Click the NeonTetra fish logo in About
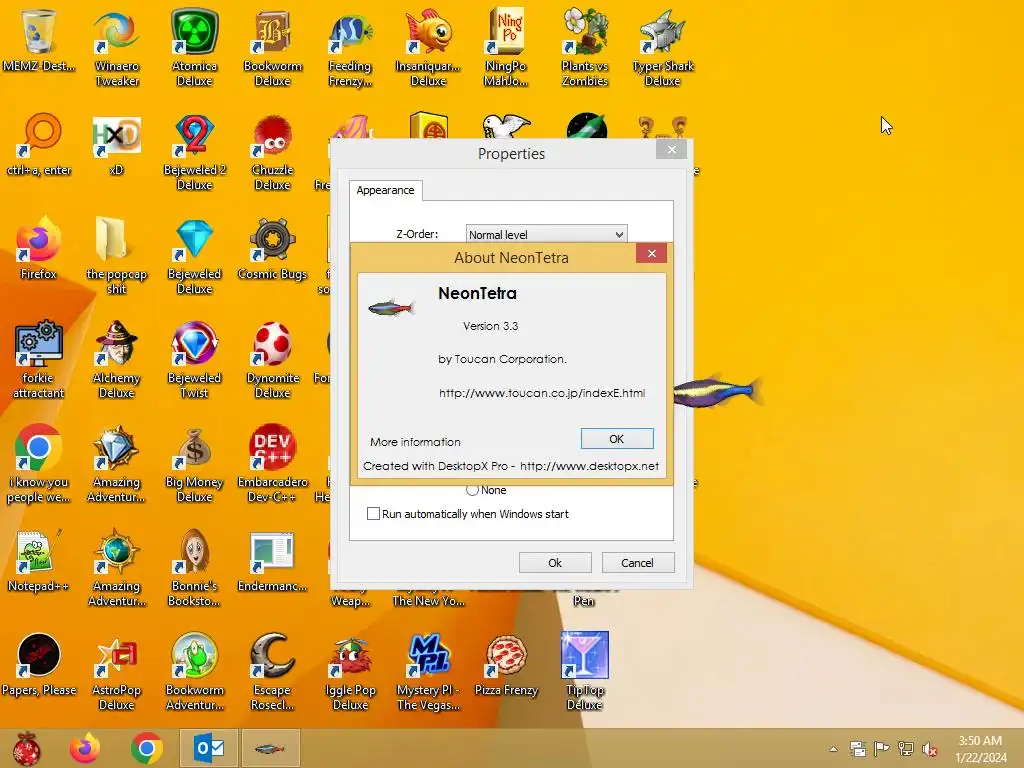This screenshot has height=768, width=1024. (391, 306)
